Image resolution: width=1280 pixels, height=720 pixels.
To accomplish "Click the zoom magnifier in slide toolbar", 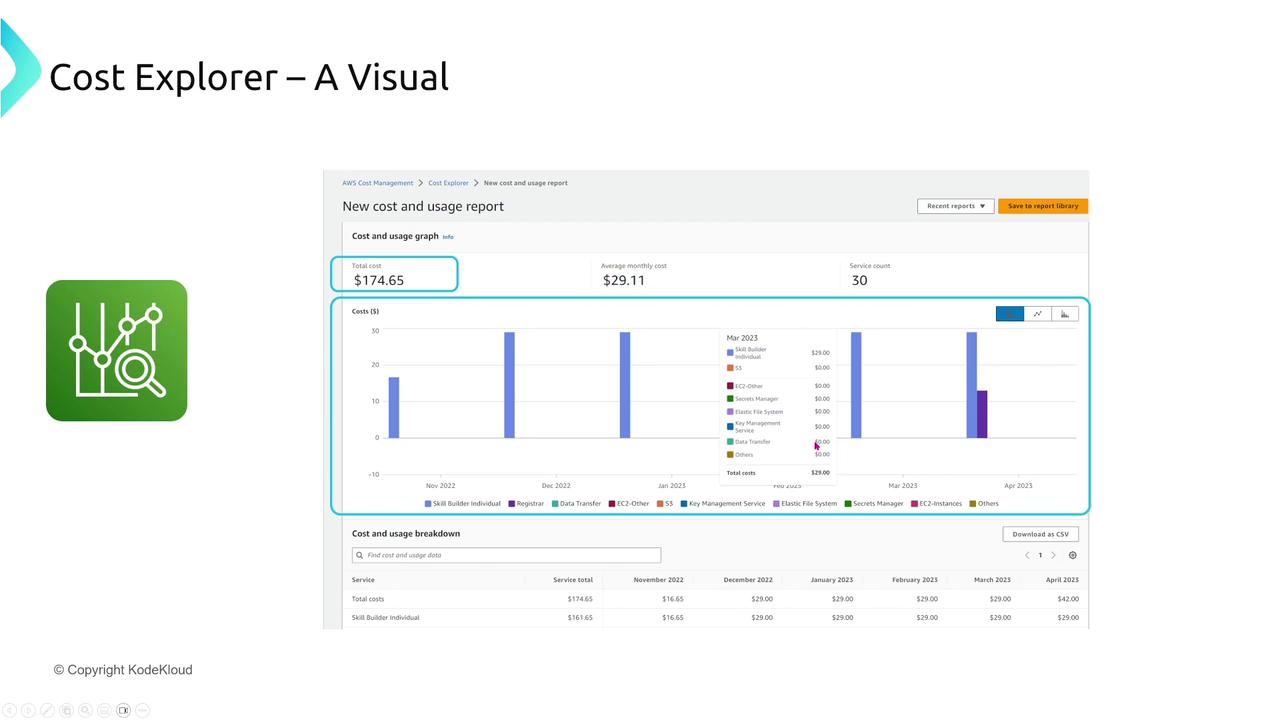I will [86, 710].
